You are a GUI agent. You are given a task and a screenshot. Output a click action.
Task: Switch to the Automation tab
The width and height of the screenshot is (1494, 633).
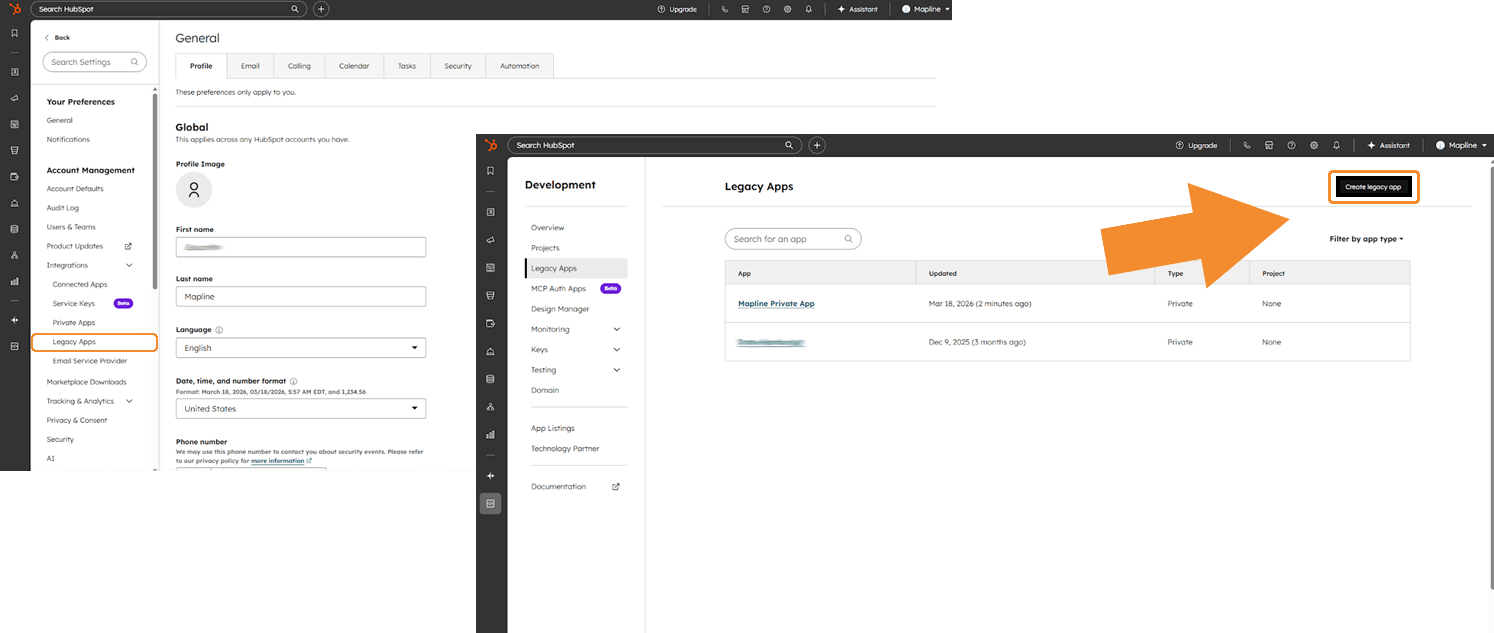pos(519,65)
